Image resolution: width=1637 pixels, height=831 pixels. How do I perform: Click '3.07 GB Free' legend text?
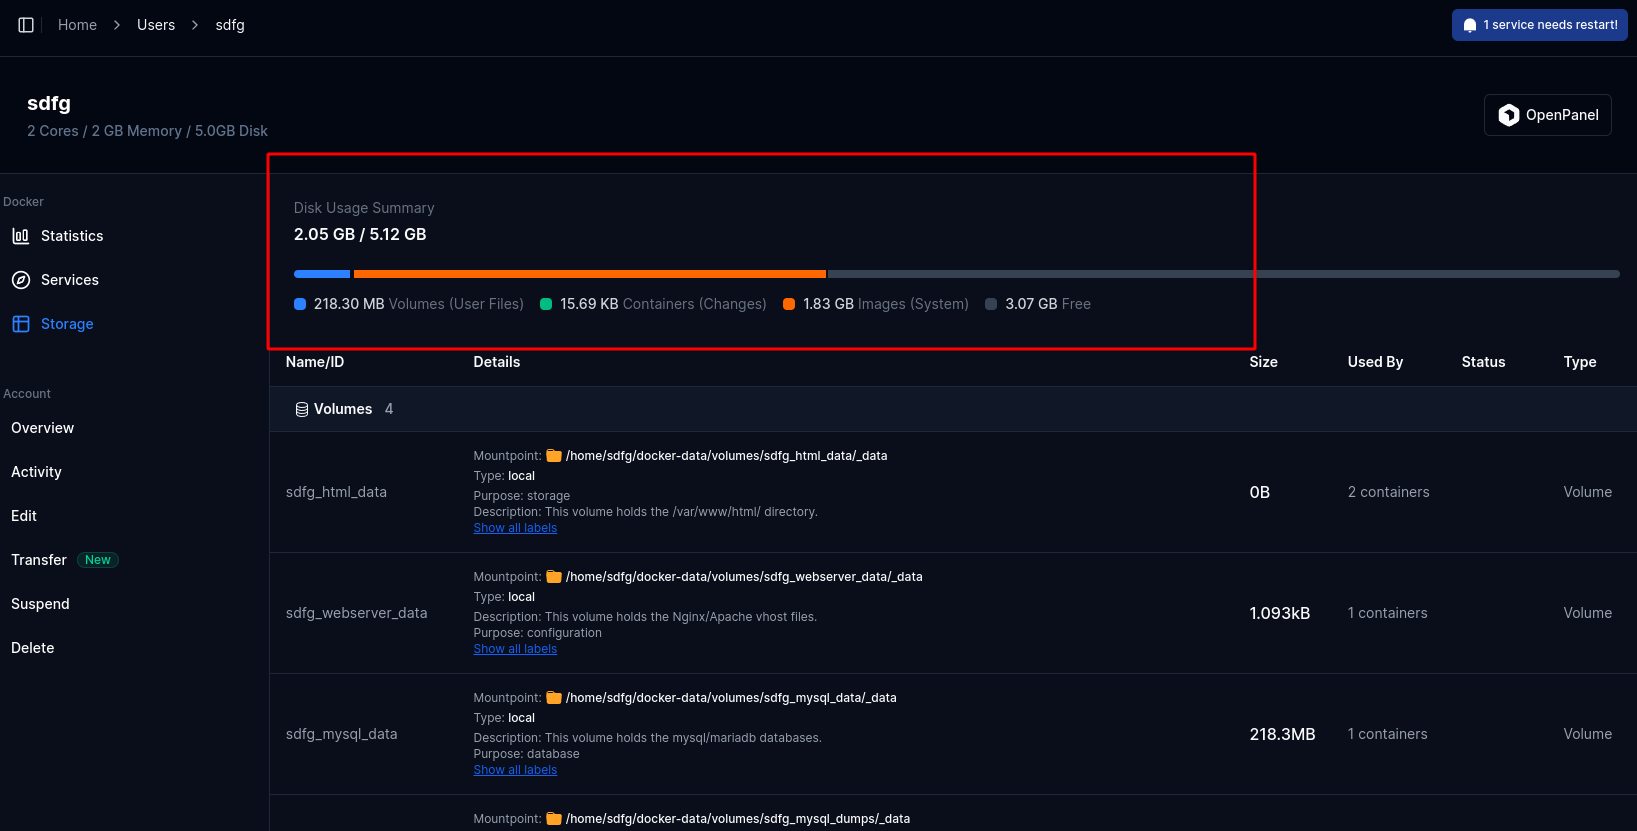tap(1048, 304)
